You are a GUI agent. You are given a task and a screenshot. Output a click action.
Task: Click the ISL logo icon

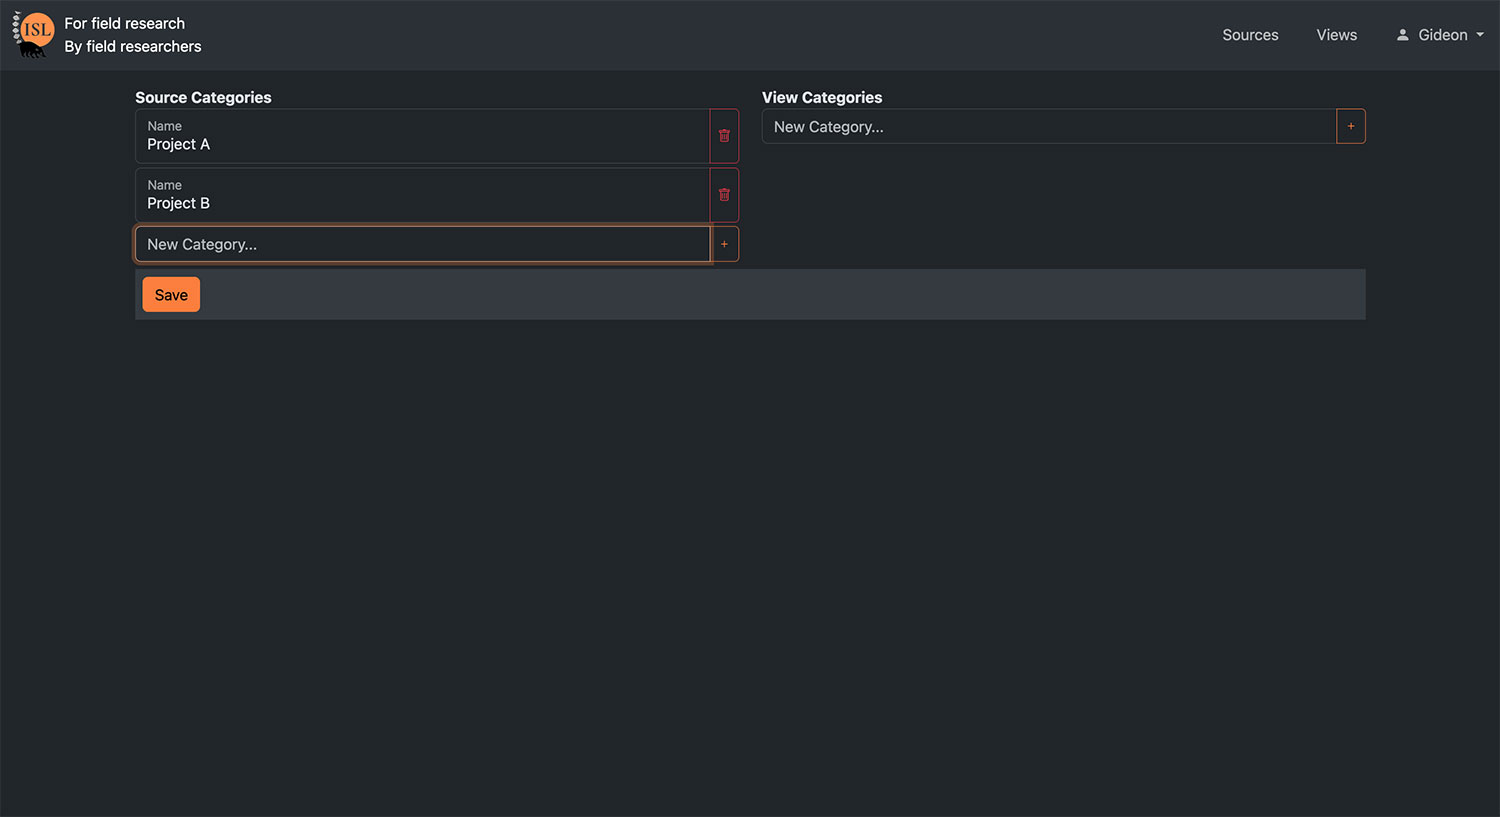coord(33,35)
